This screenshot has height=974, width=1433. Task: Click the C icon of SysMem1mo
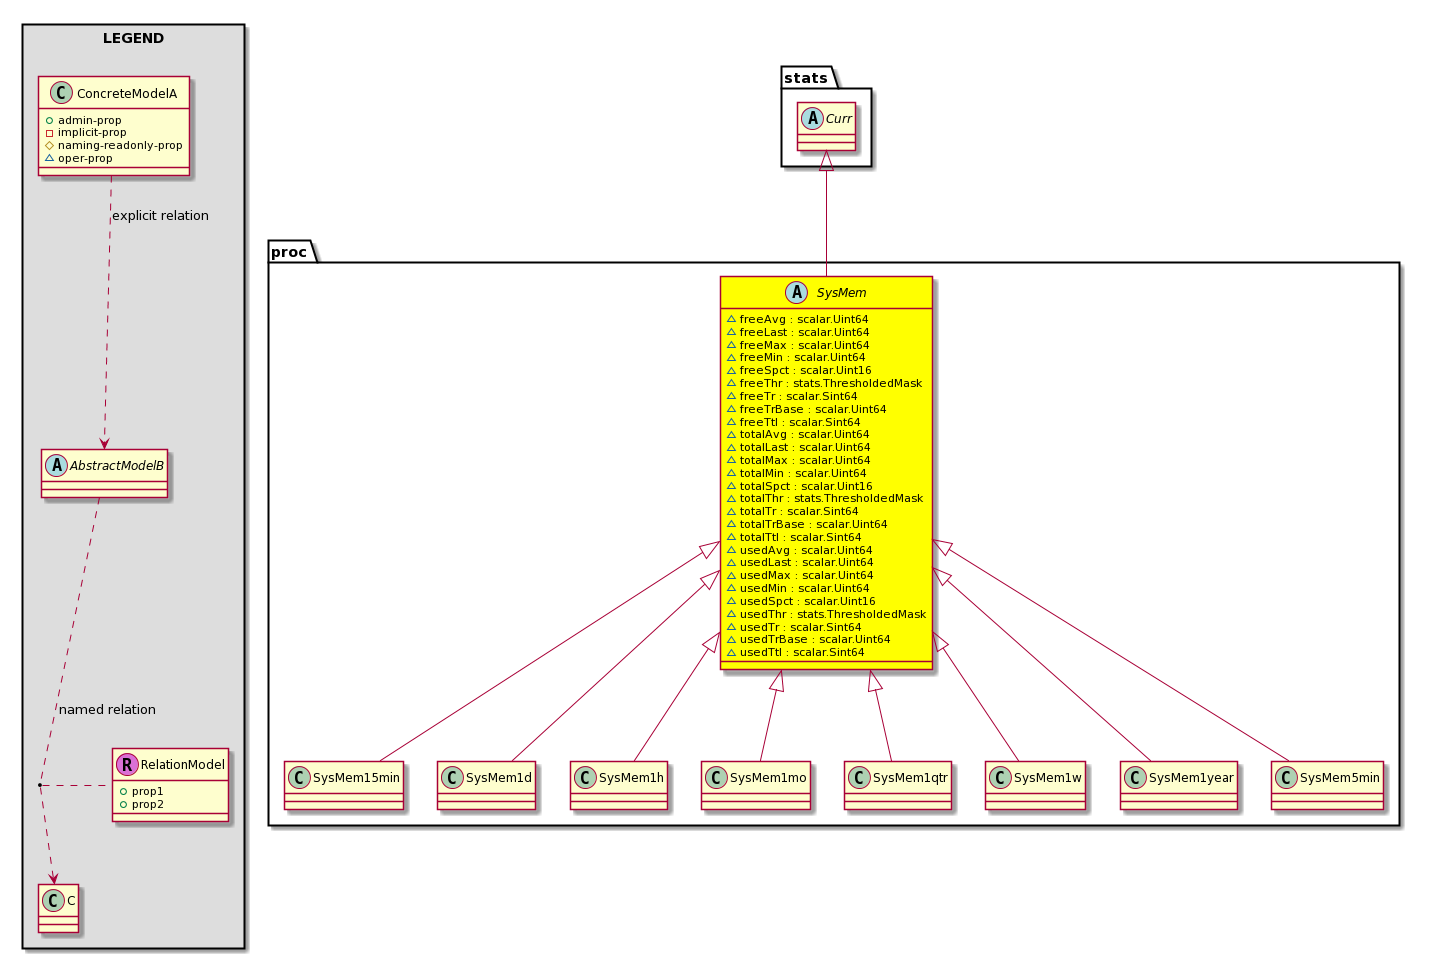[x=716, y=777]
